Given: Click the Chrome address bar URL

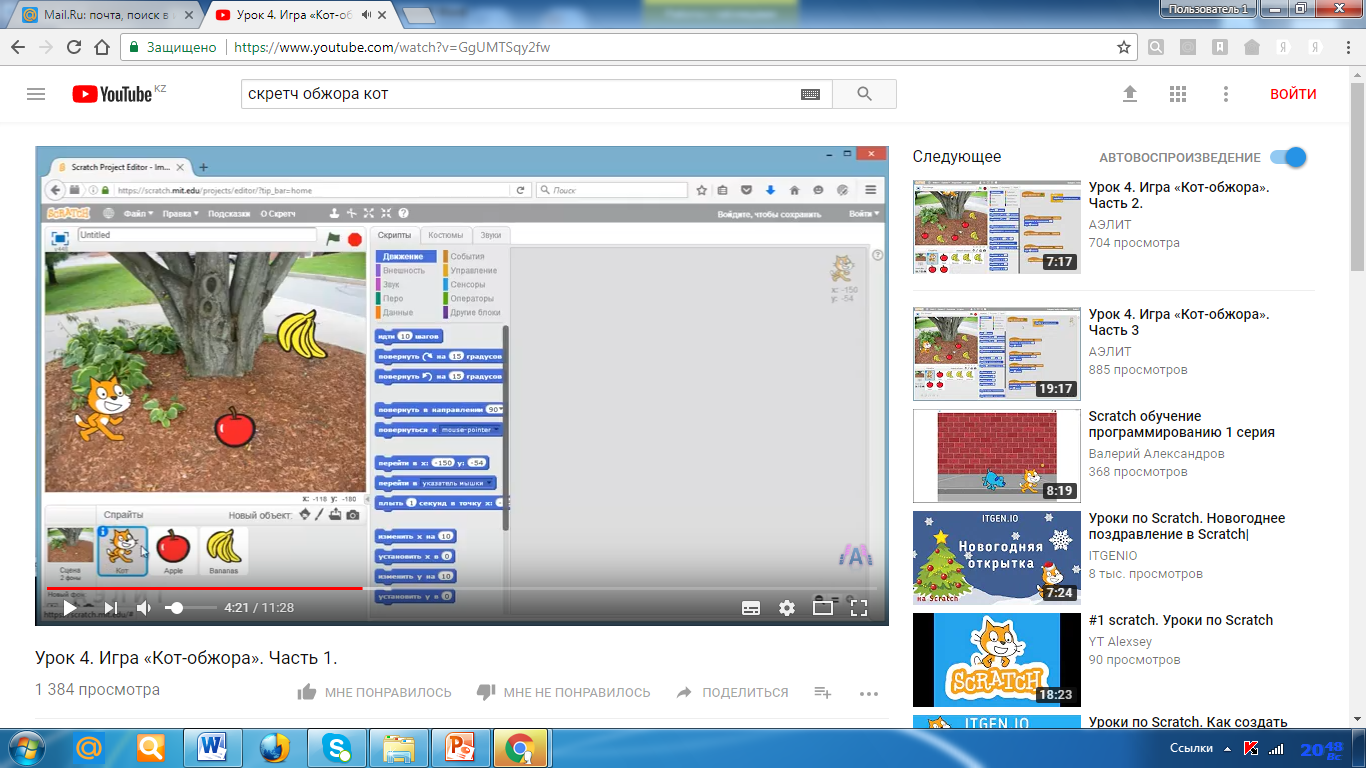Looking at the screenshot, I should click(391, 47).
